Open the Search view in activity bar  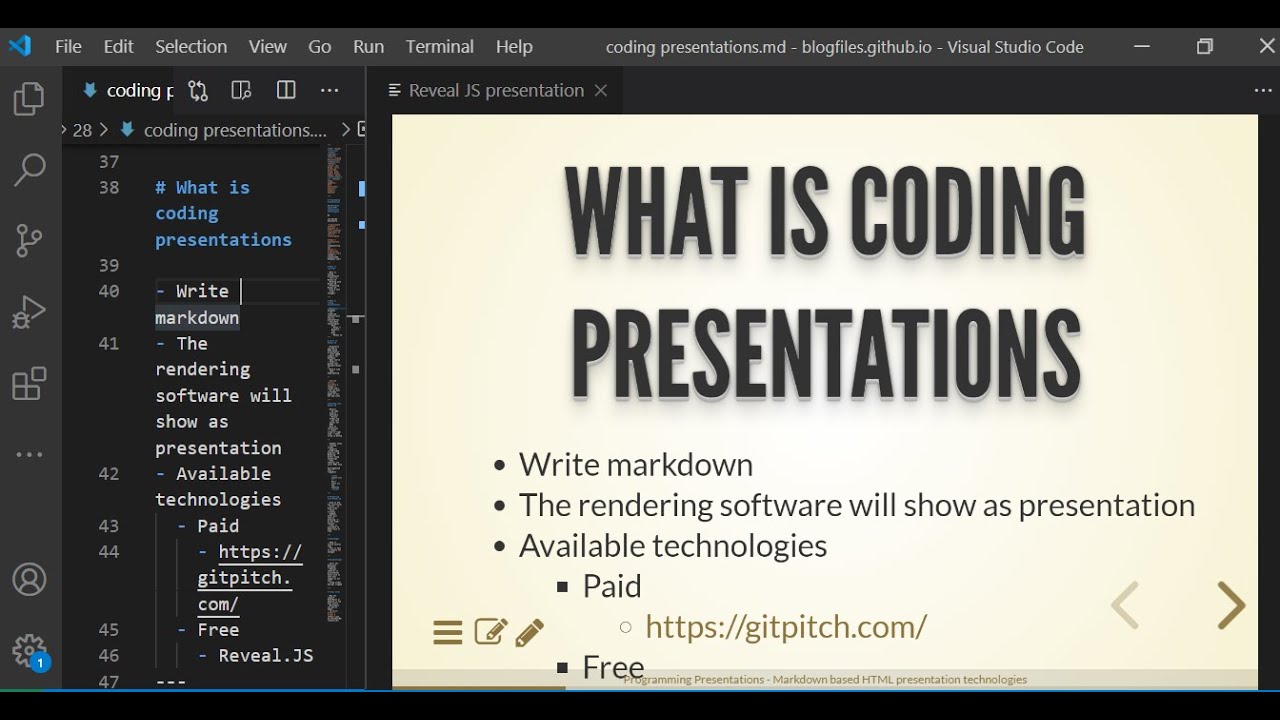[29, 169]
